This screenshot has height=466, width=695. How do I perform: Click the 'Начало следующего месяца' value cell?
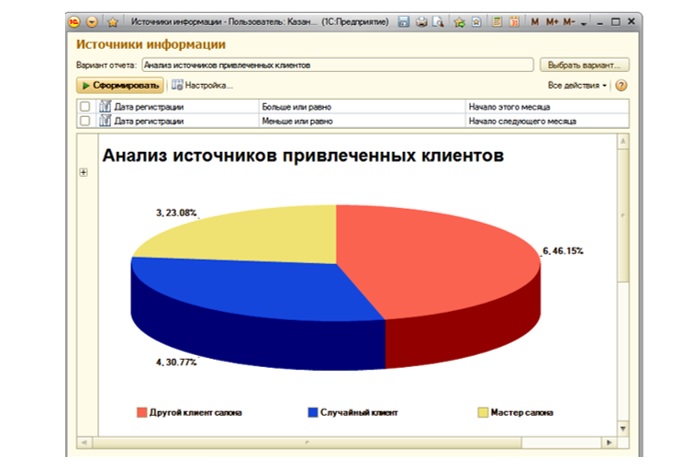547,121
